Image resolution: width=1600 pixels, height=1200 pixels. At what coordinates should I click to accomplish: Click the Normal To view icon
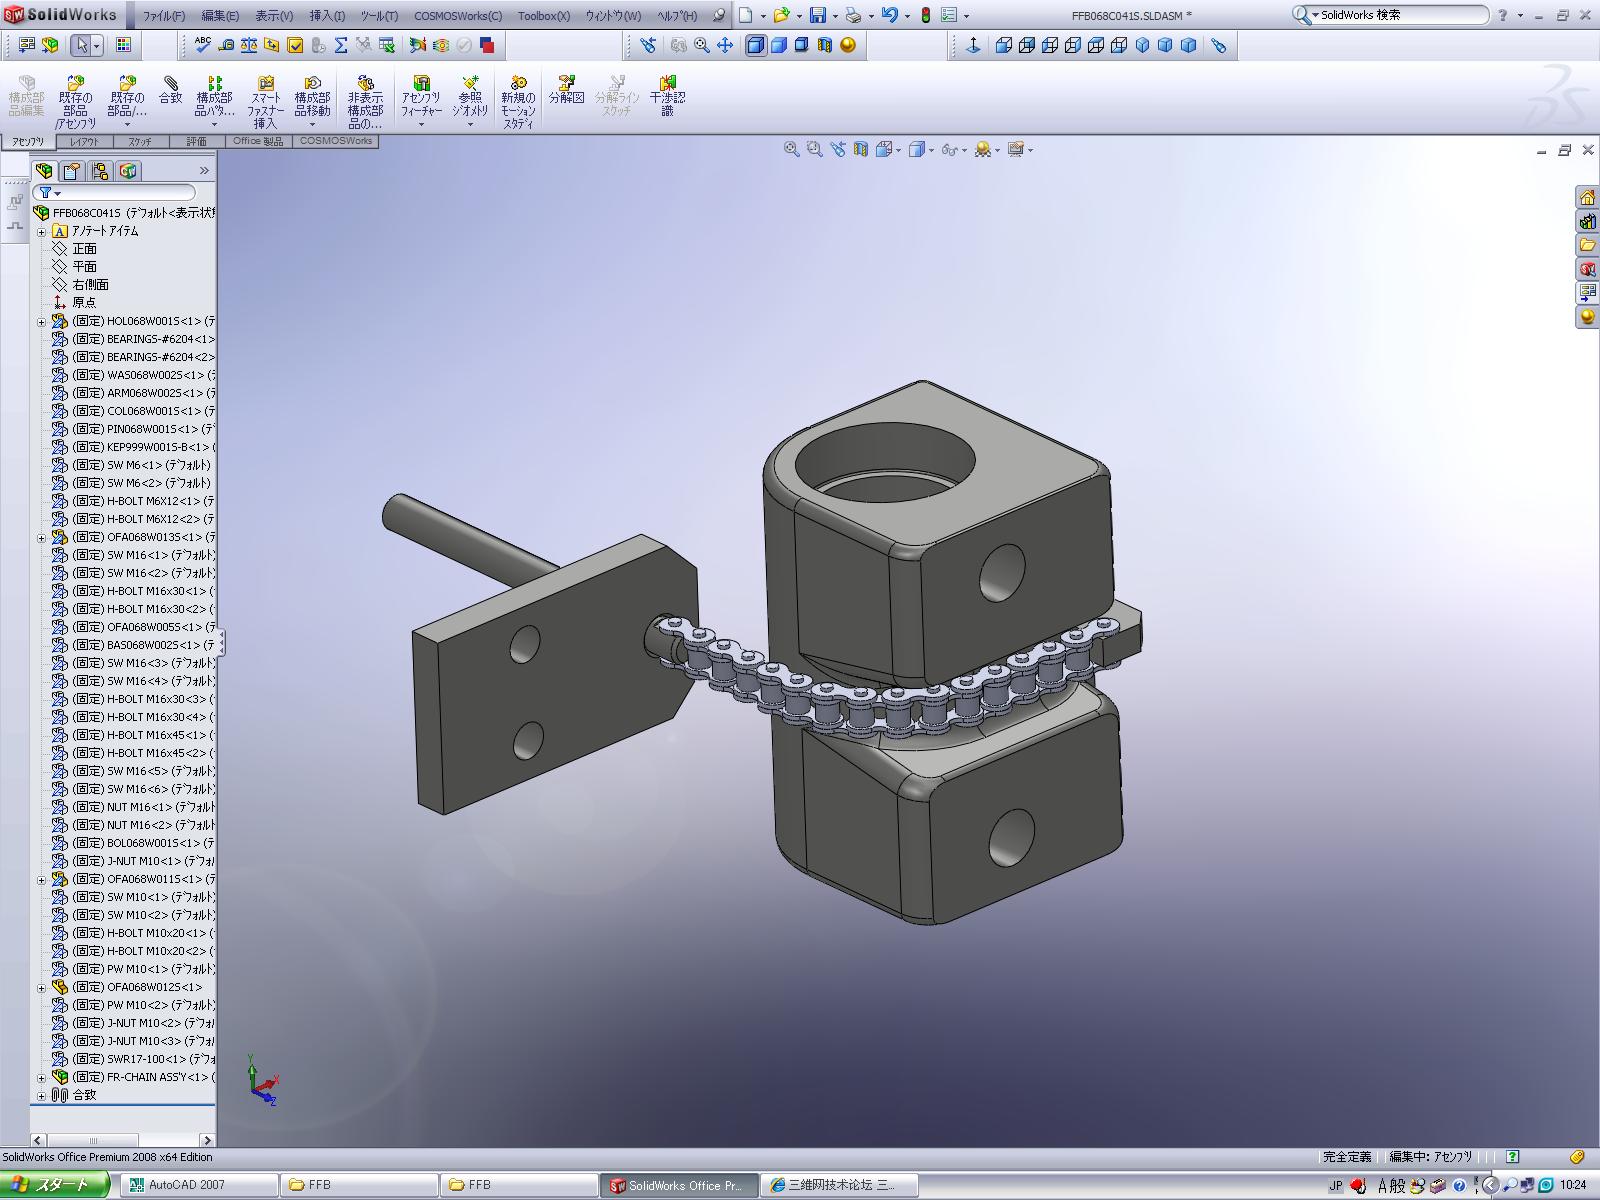pos(973,45)
